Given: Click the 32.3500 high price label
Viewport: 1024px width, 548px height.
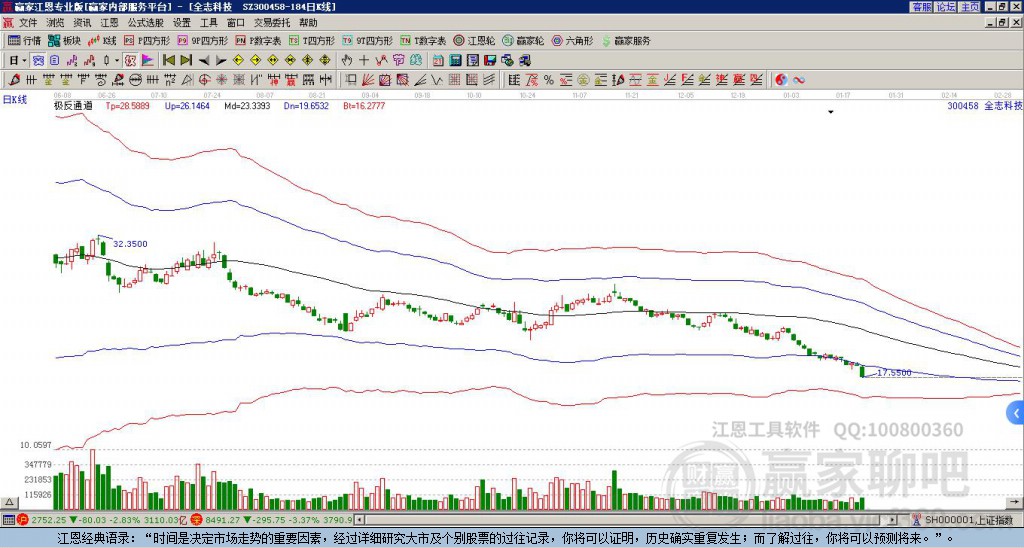Looking at the screenshot, I should [x=131, y=244].
